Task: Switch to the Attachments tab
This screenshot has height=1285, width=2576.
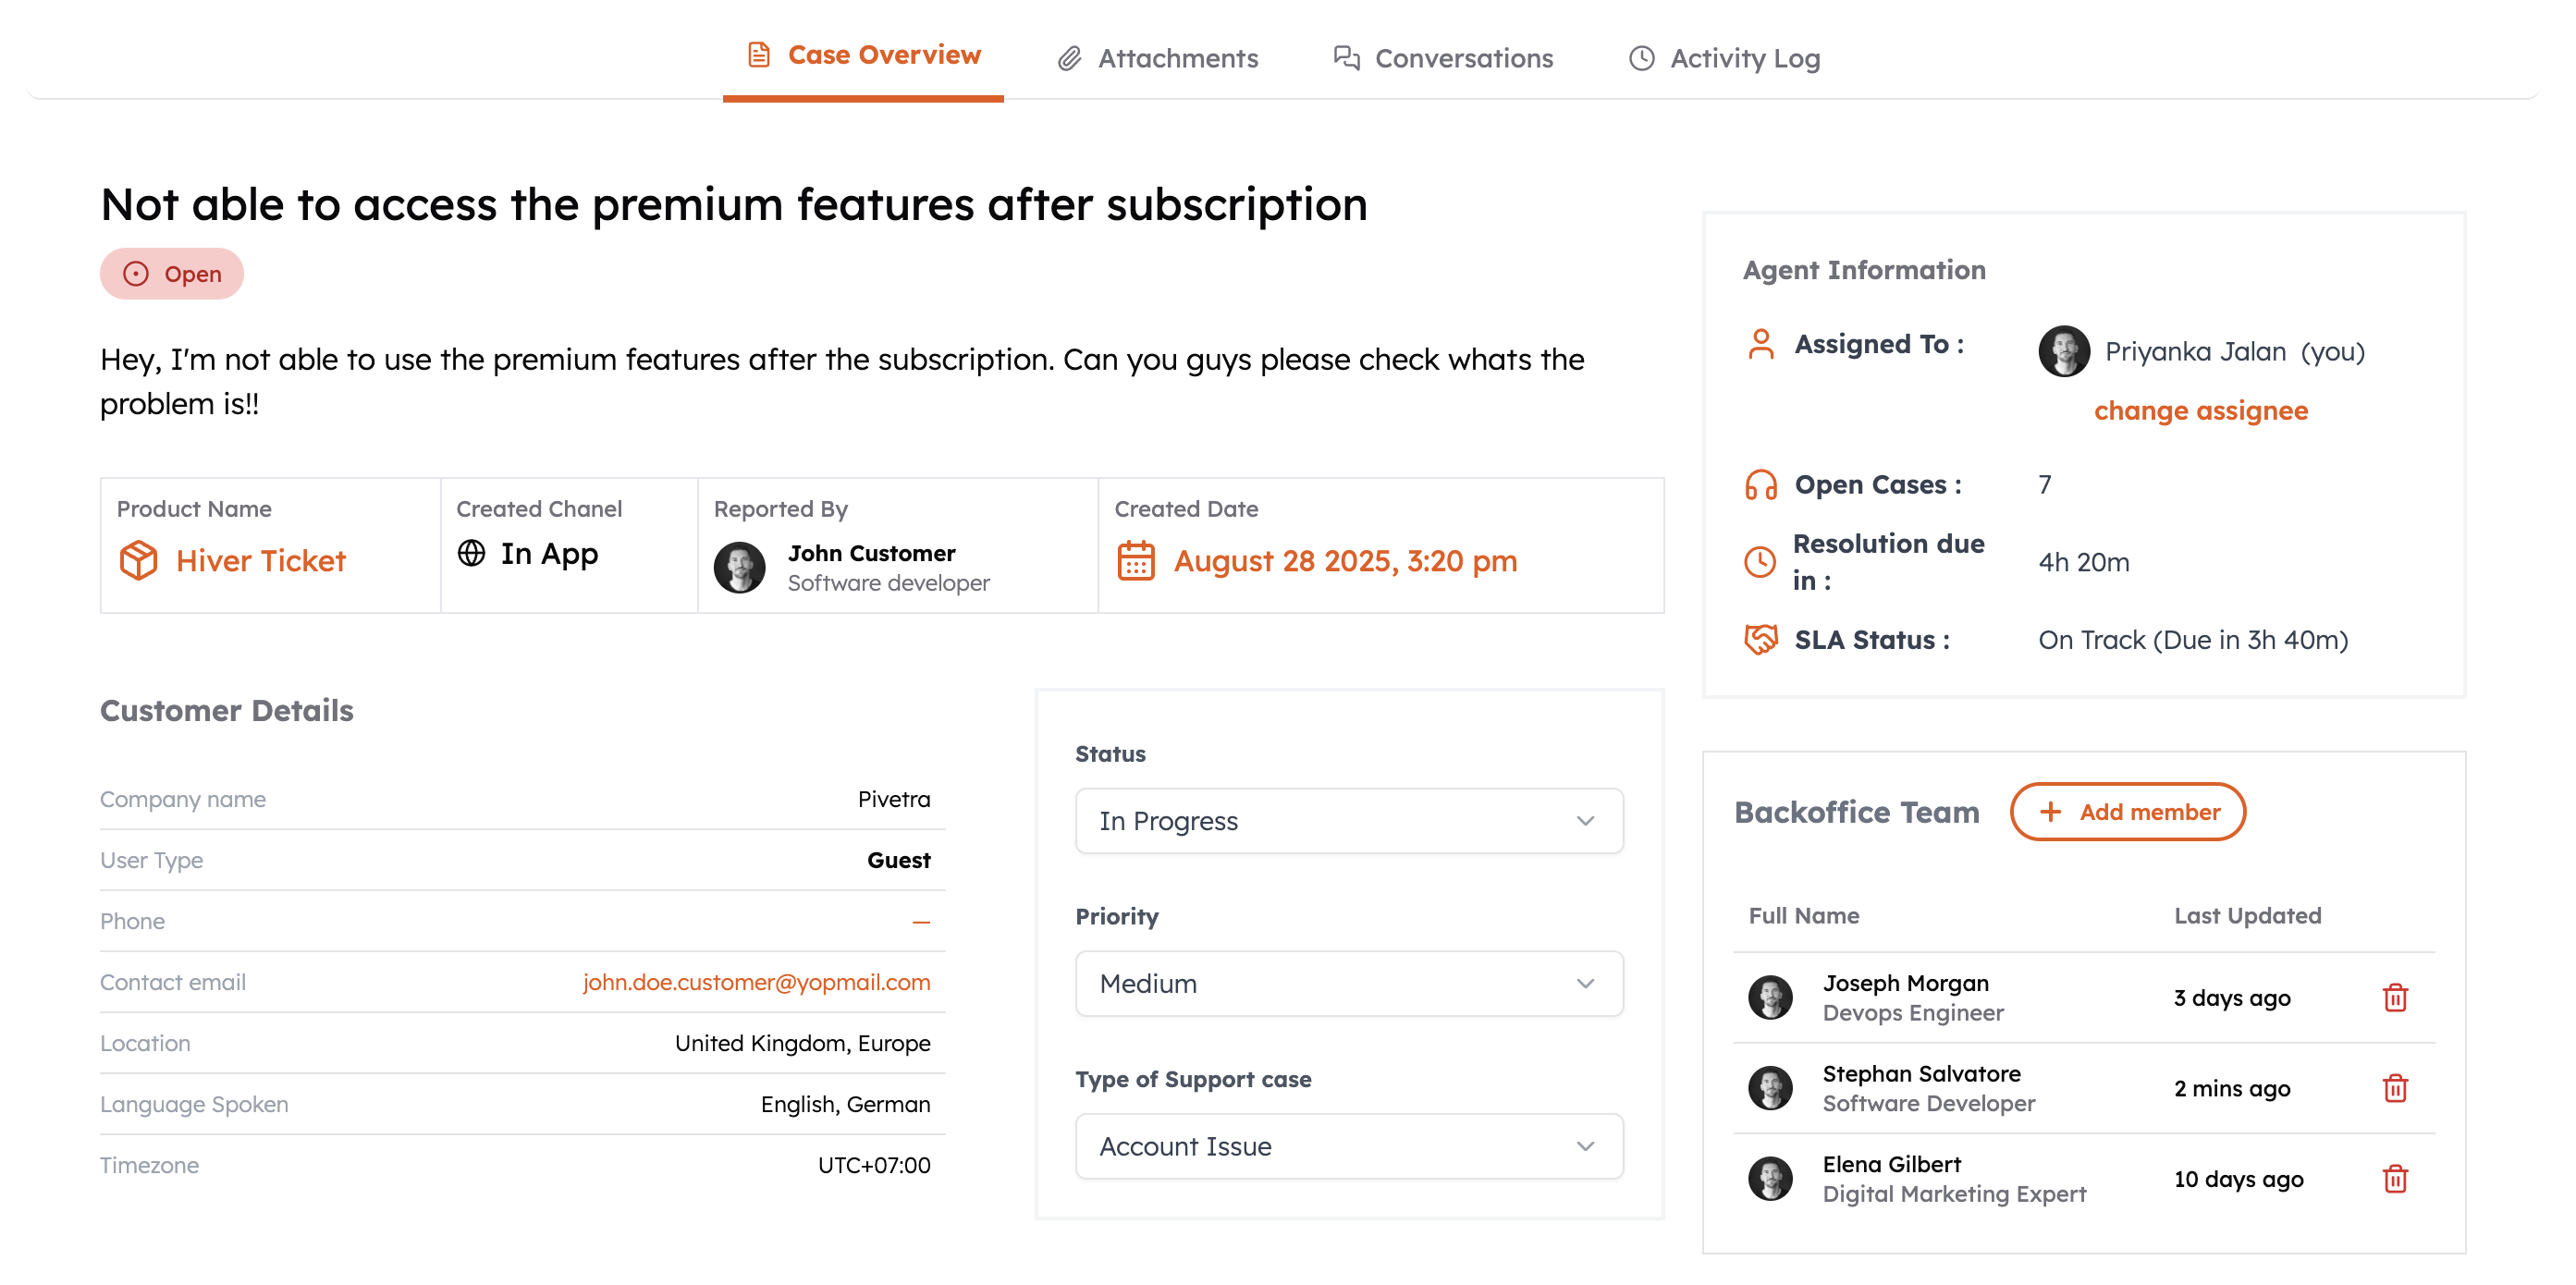Action: 1158,58
